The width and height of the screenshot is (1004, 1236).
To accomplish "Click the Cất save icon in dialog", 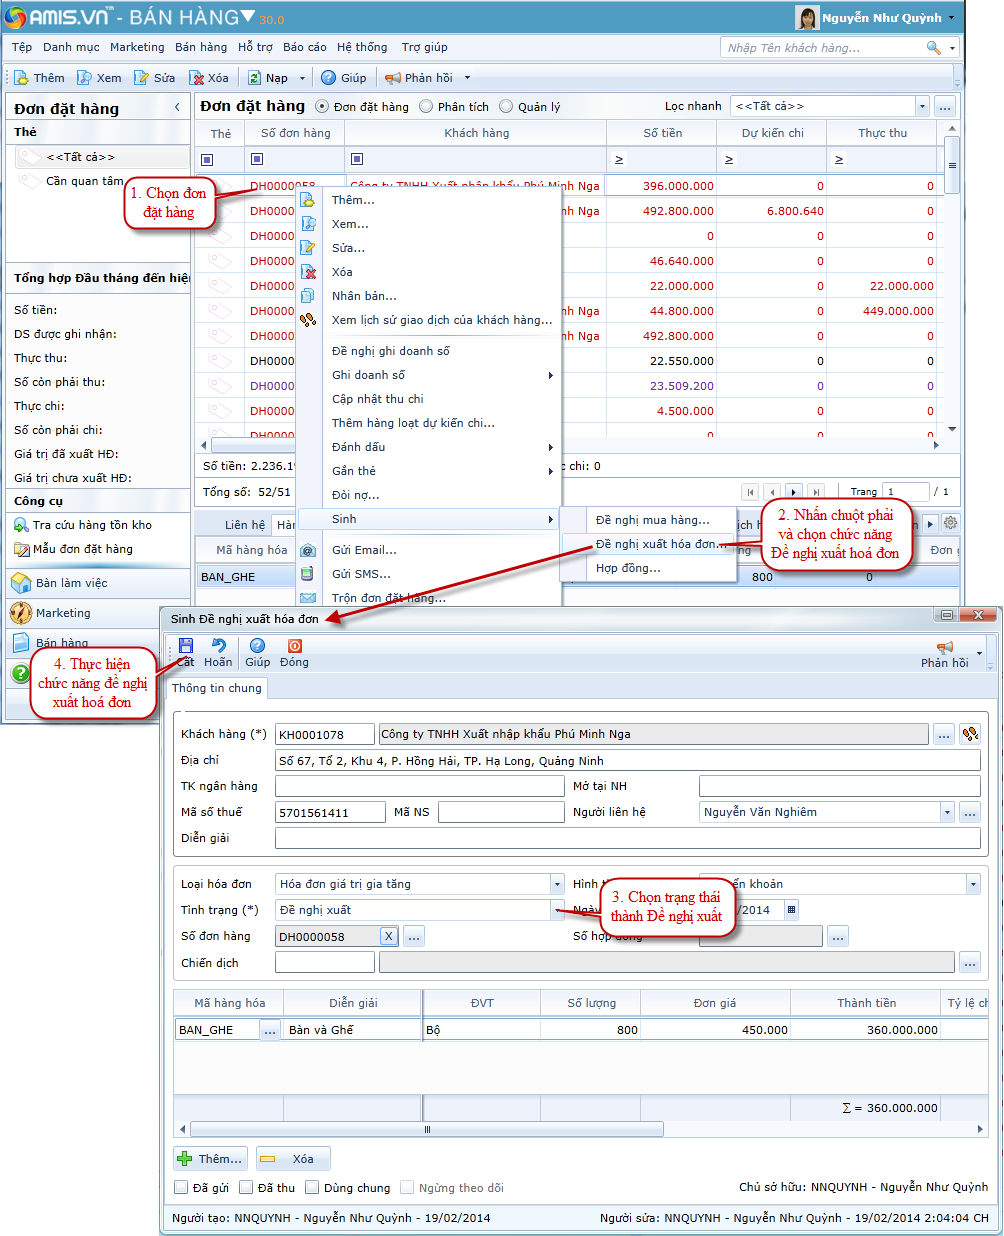I will 185,646.
